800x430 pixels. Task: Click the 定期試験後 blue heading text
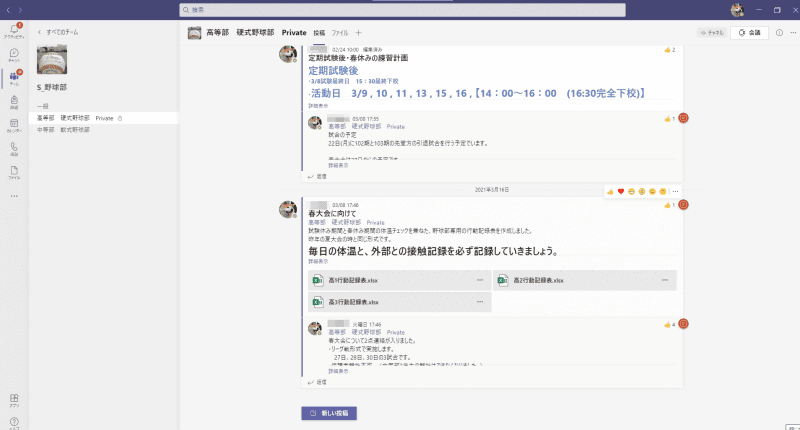[333, 71]
